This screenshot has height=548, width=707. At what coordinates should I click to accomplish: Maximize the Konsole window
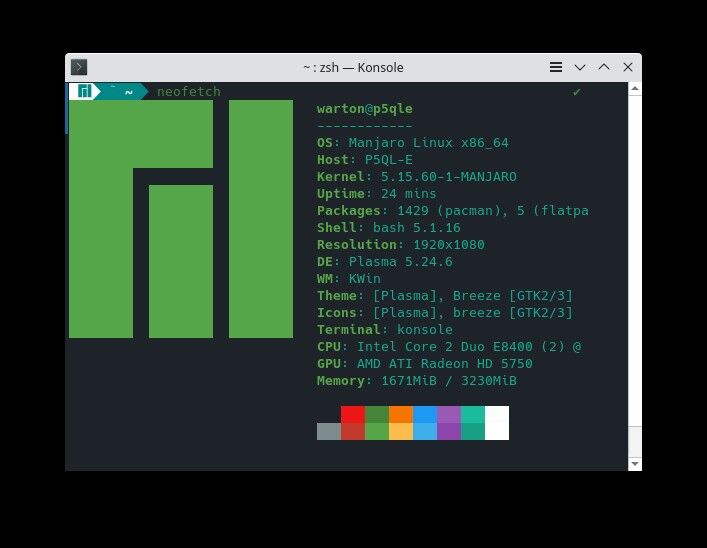click(x=604, y=67)
